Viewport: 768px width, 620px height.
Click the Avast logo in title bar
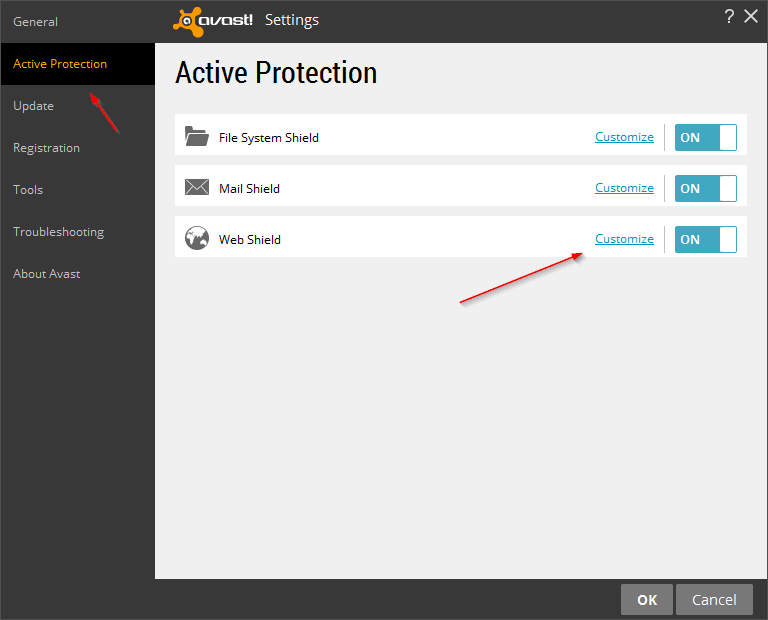pyautogui.click(x=213, y=20)
